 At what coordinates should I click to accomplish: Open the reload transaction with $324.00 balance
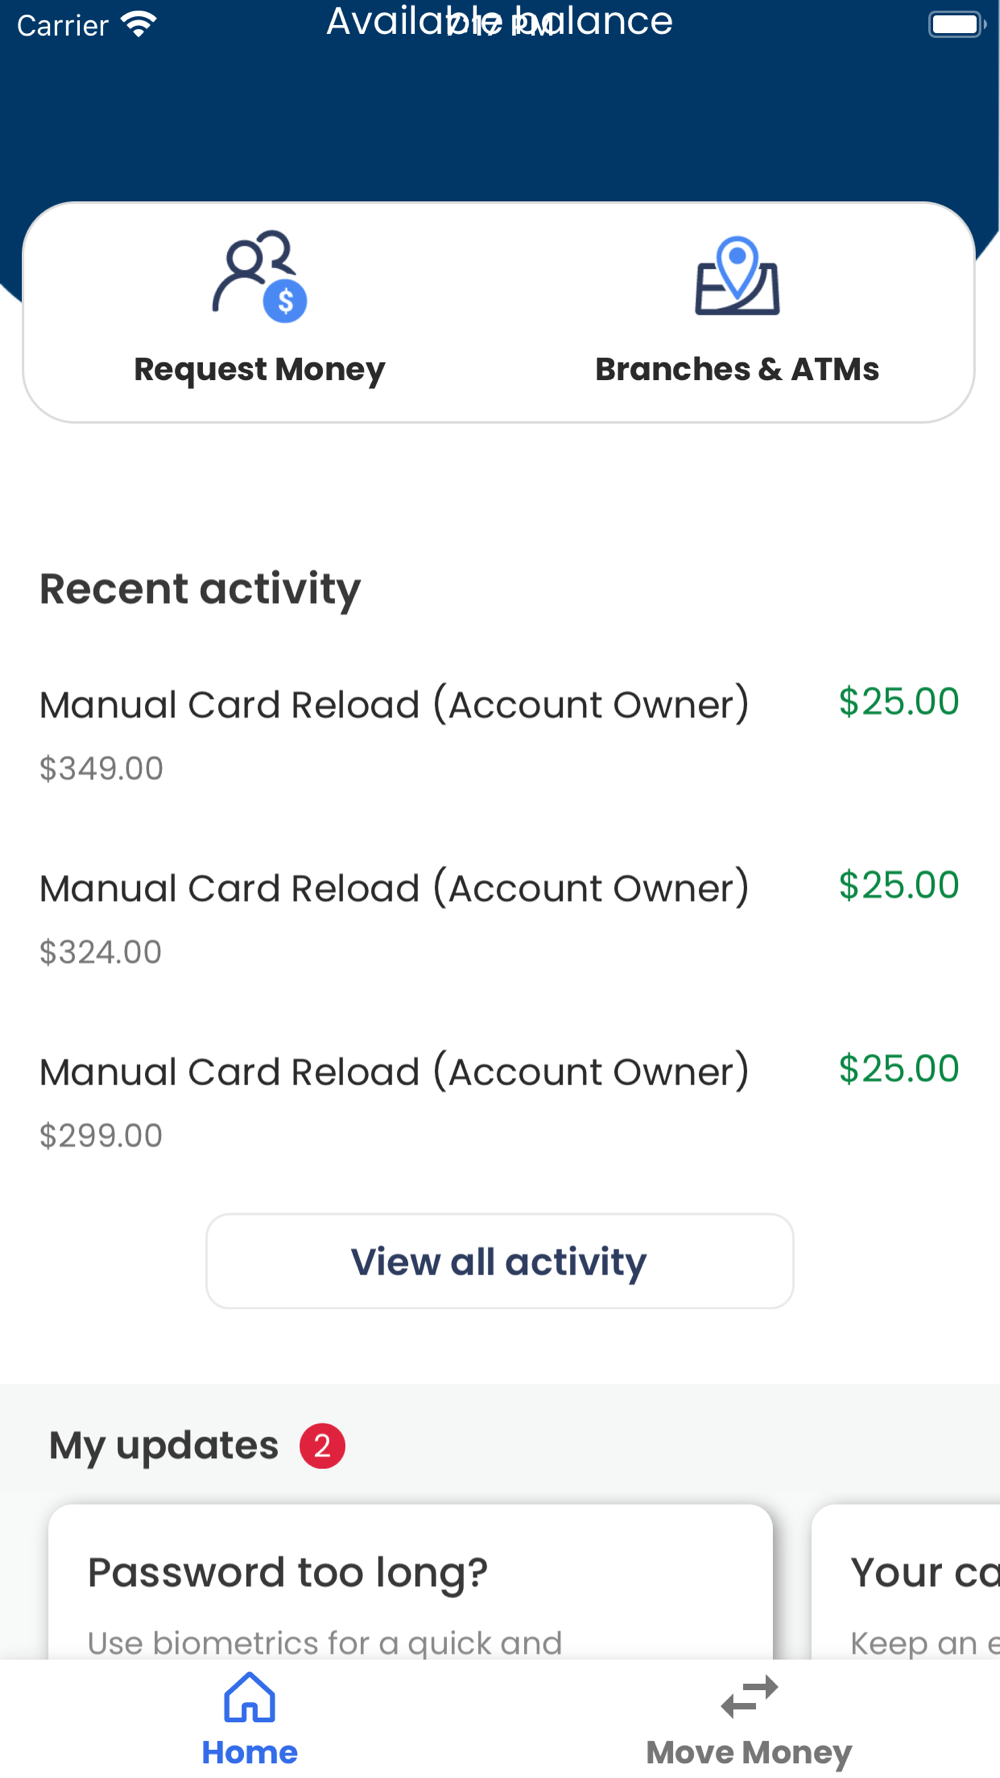pyautogui.click(x=499, y=918)
